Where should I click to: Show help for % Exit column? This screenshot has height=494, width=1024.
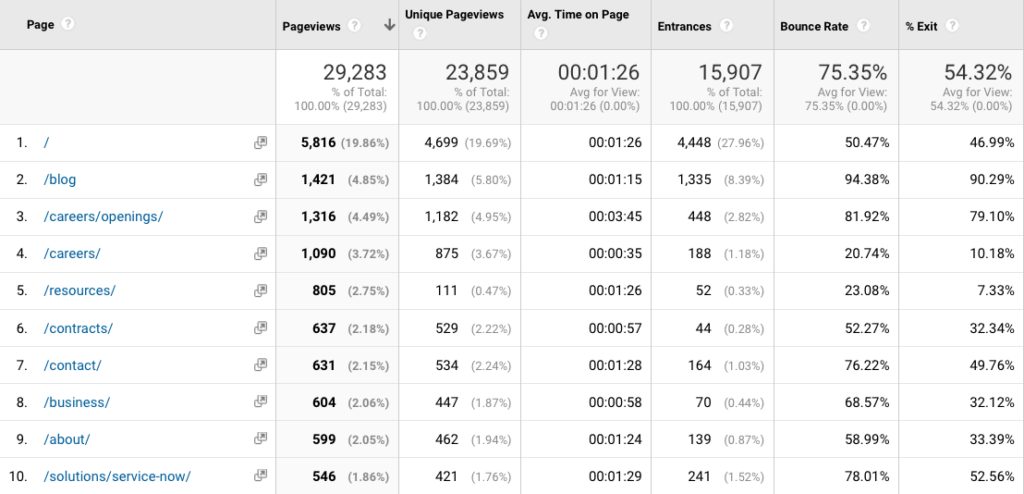click(952, 25)
